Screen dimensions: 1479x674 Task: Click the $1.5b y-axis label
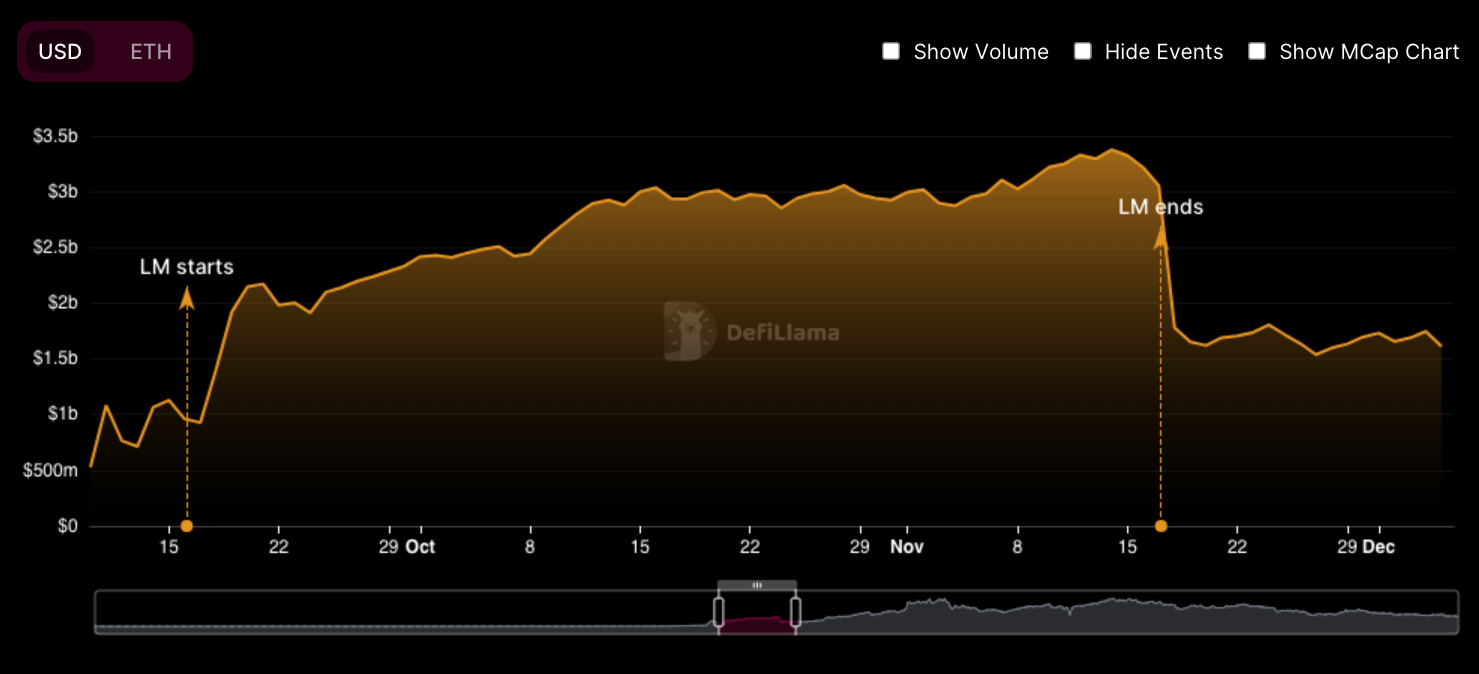[x=57, y=359]
